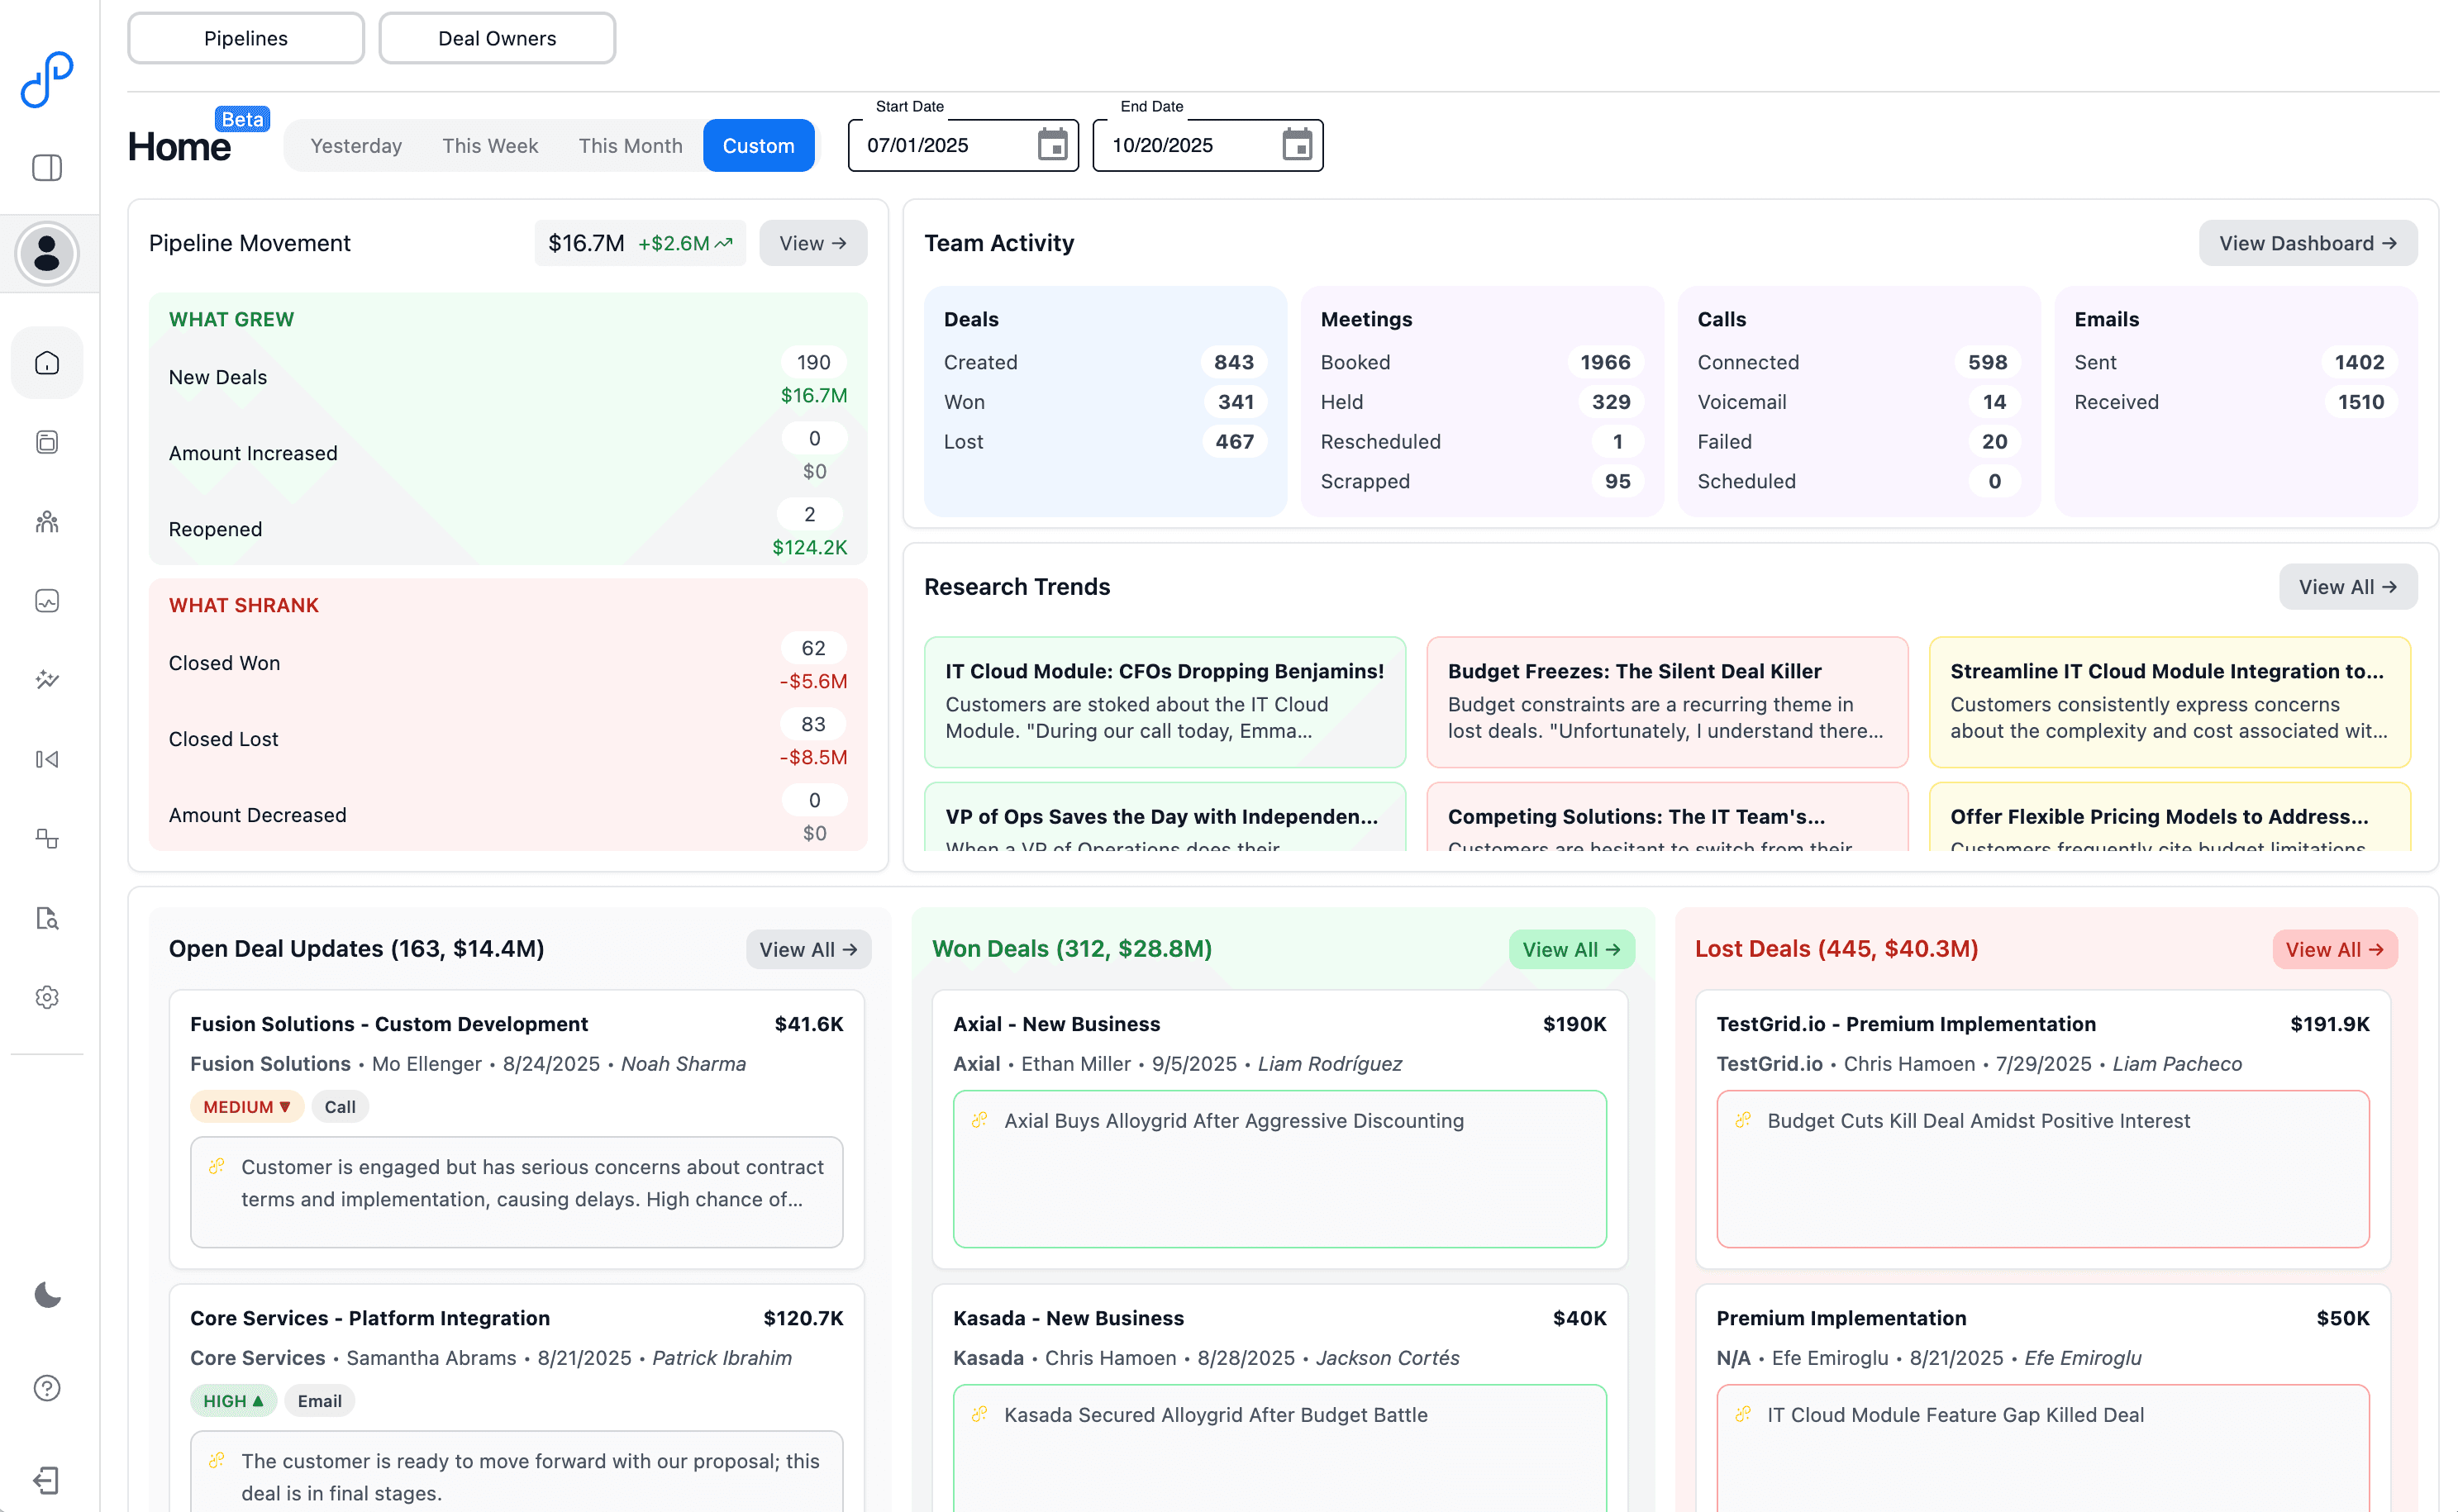This screenshot has height=1512, width=2458.
Task: Toggle the sidebar collapse control
Action: click(47, 168)
